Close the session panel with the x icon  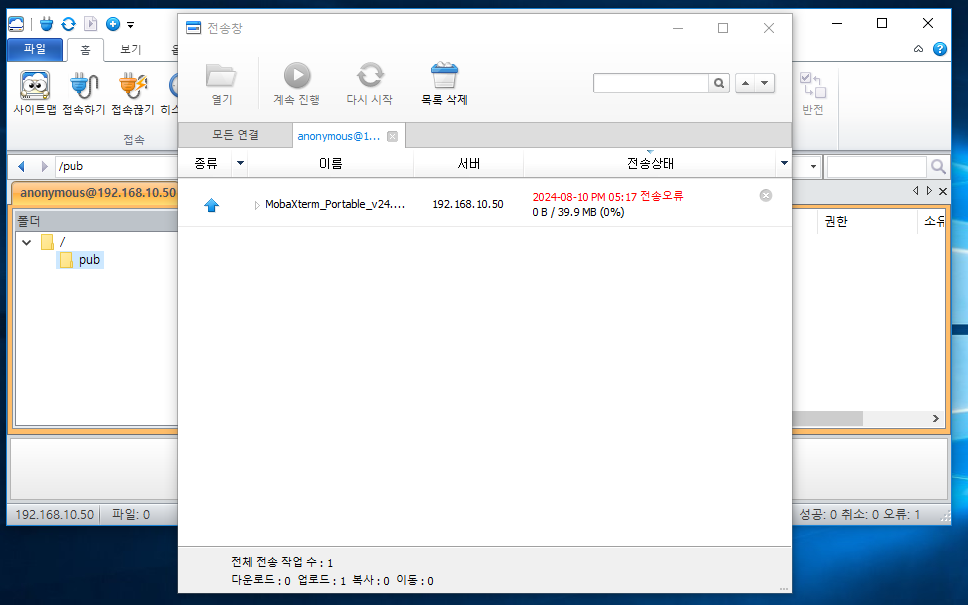click(943, 191)
